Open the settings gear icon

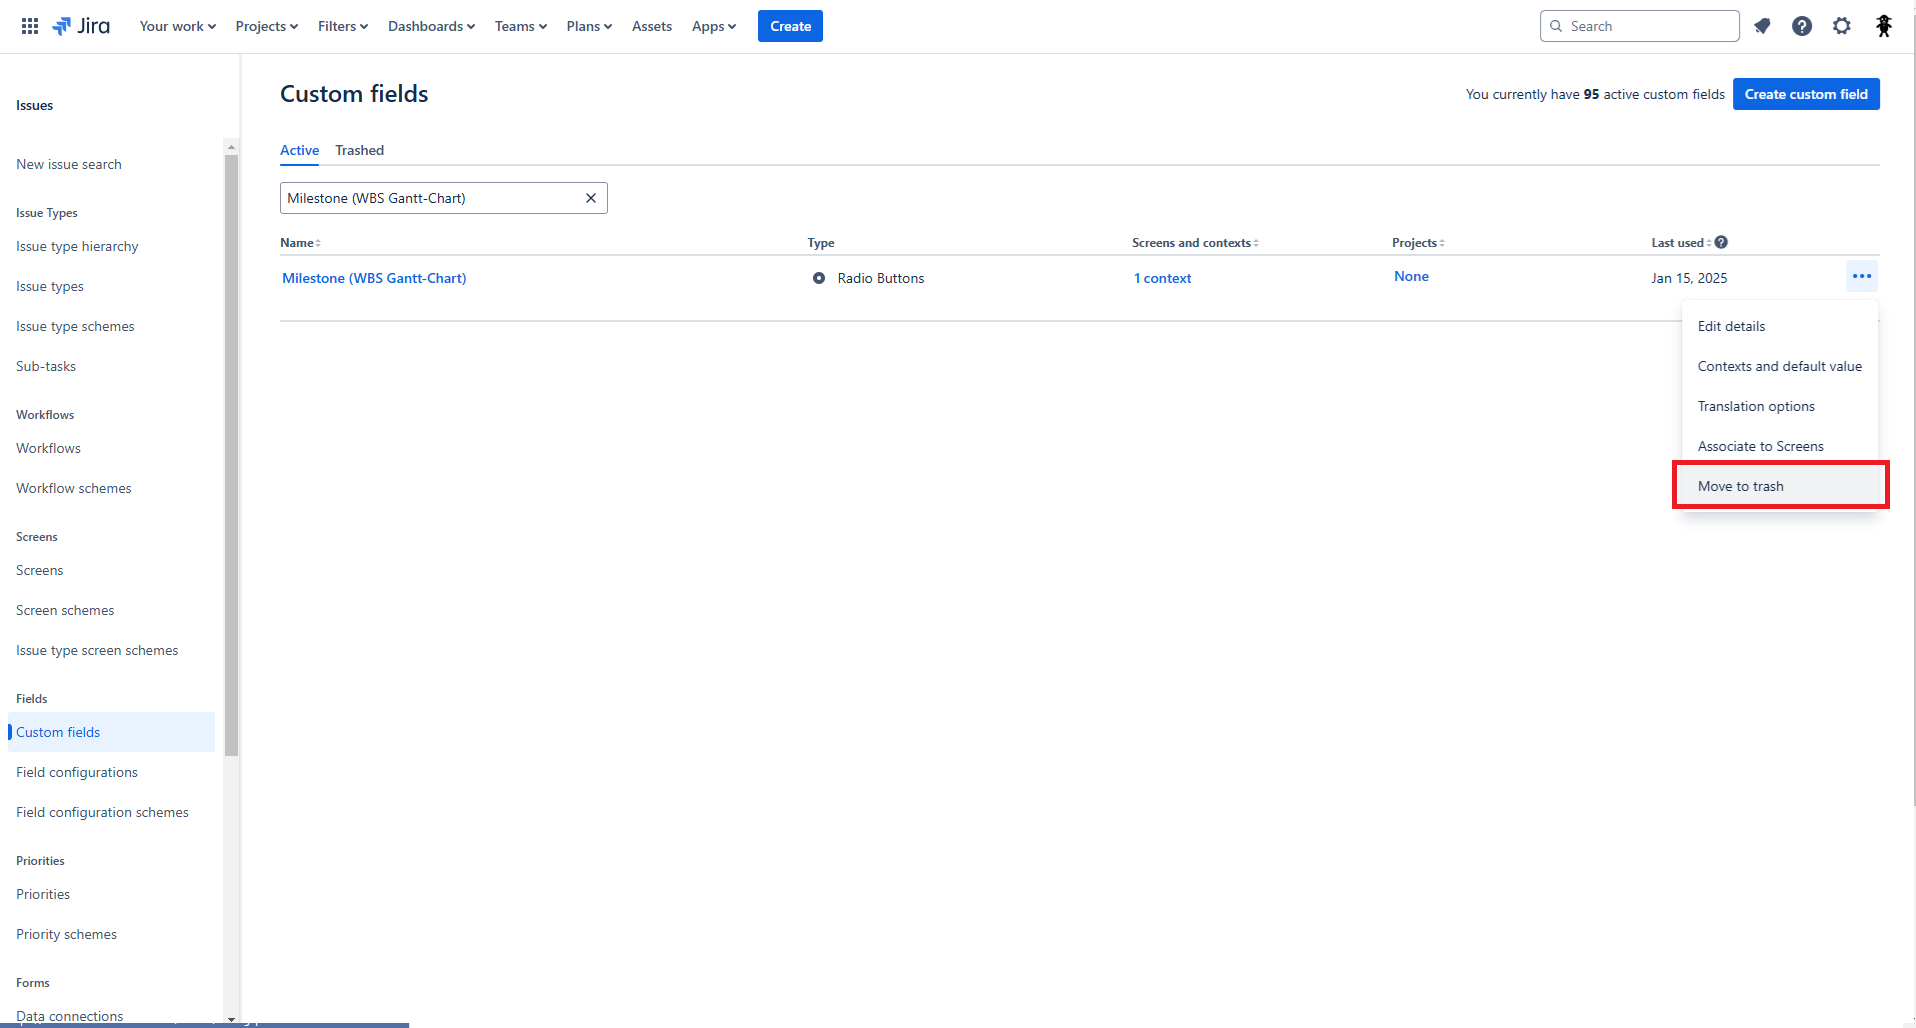coord(1842,26)
